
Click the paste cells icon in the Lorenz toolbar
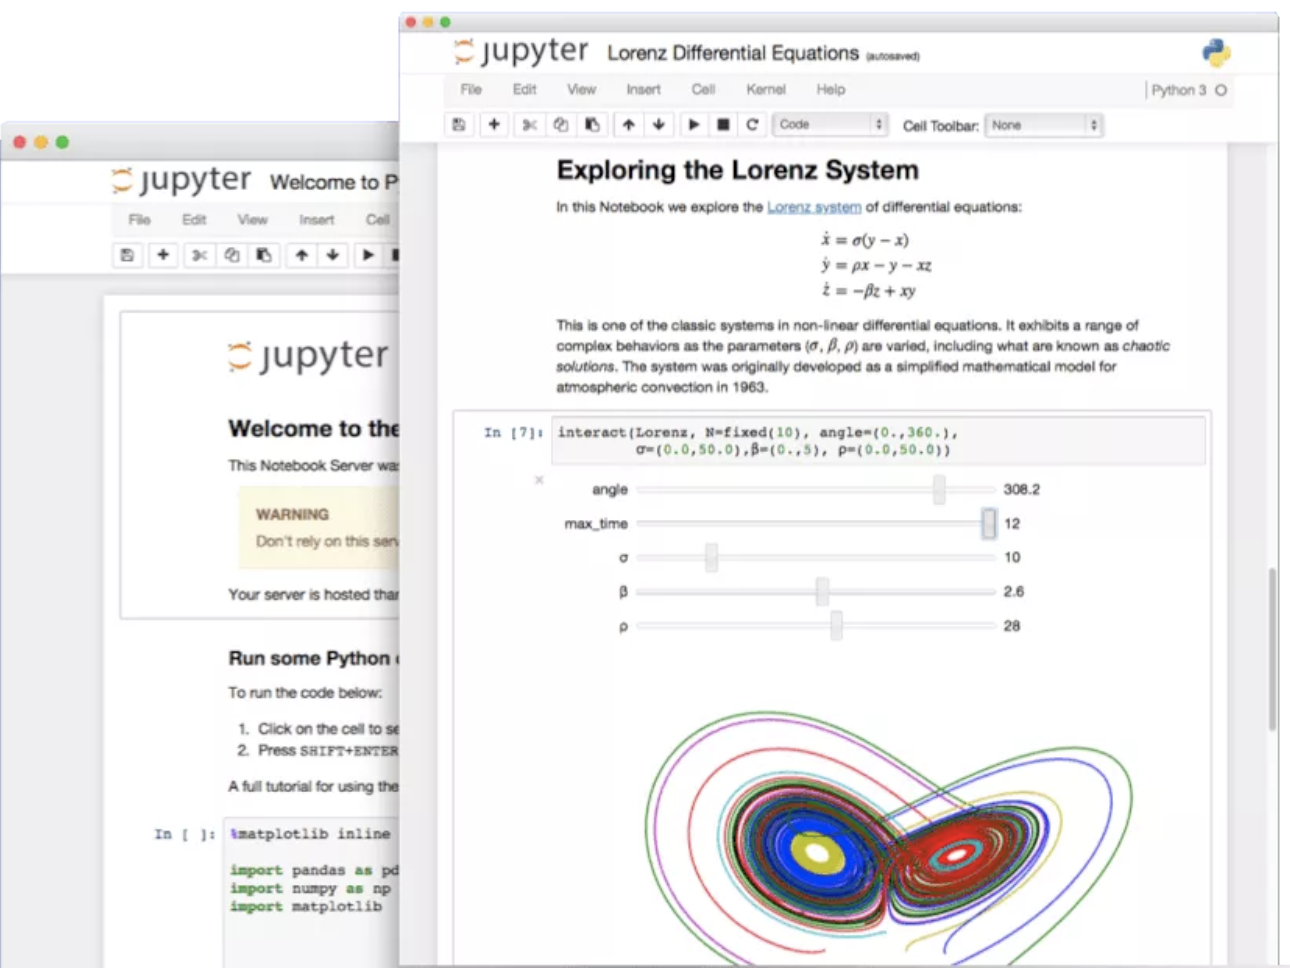coord(592,124)
